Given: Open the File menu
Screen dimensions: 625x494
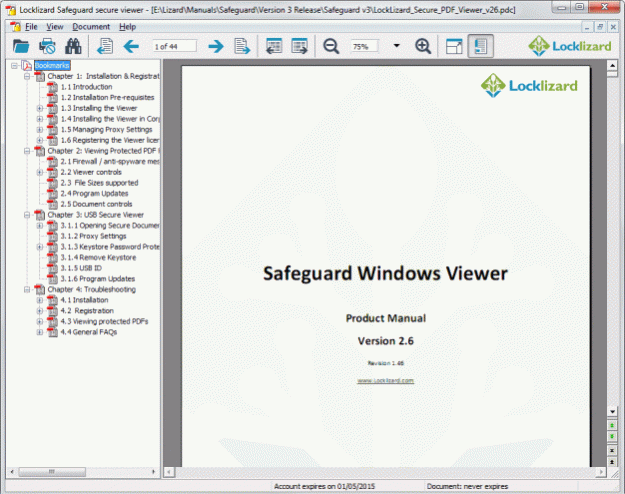Looking at the screenshot, I should point(31,27).
